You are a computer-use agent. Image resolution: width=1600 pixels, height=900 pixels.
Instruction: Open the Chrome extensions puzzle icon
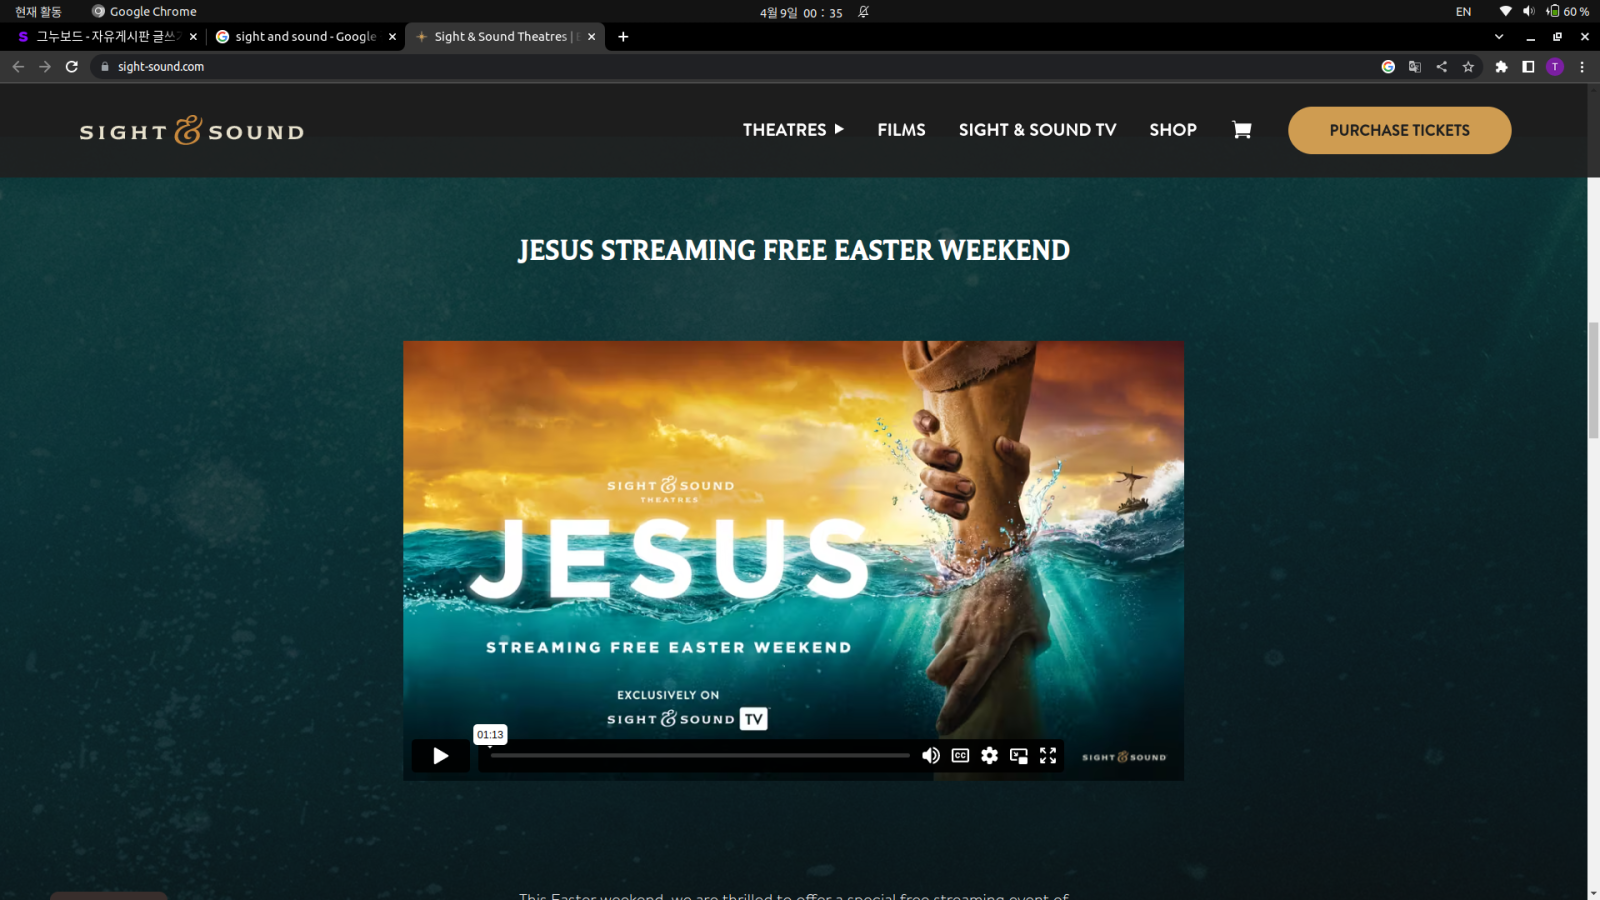[x=1501, y=67]
